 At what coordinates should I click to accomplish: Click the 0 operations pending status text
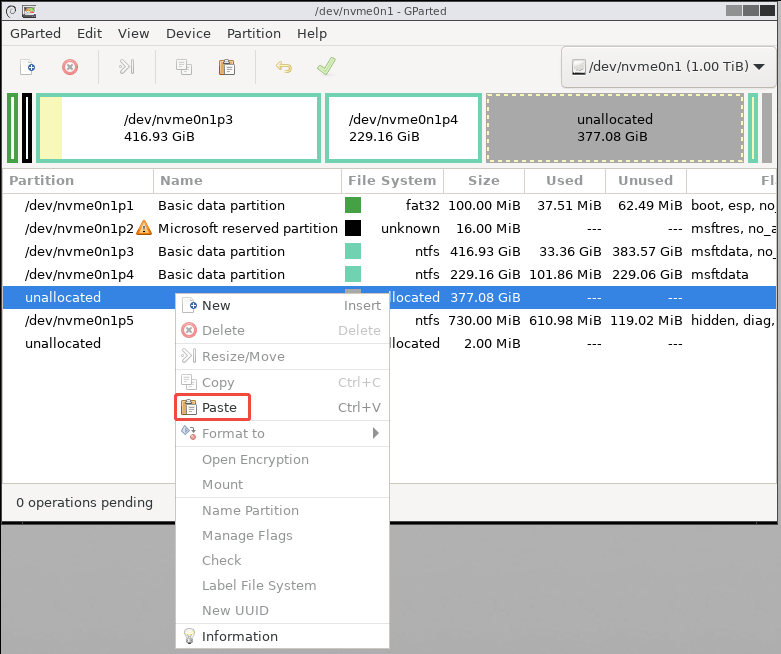tap(84, 502)
